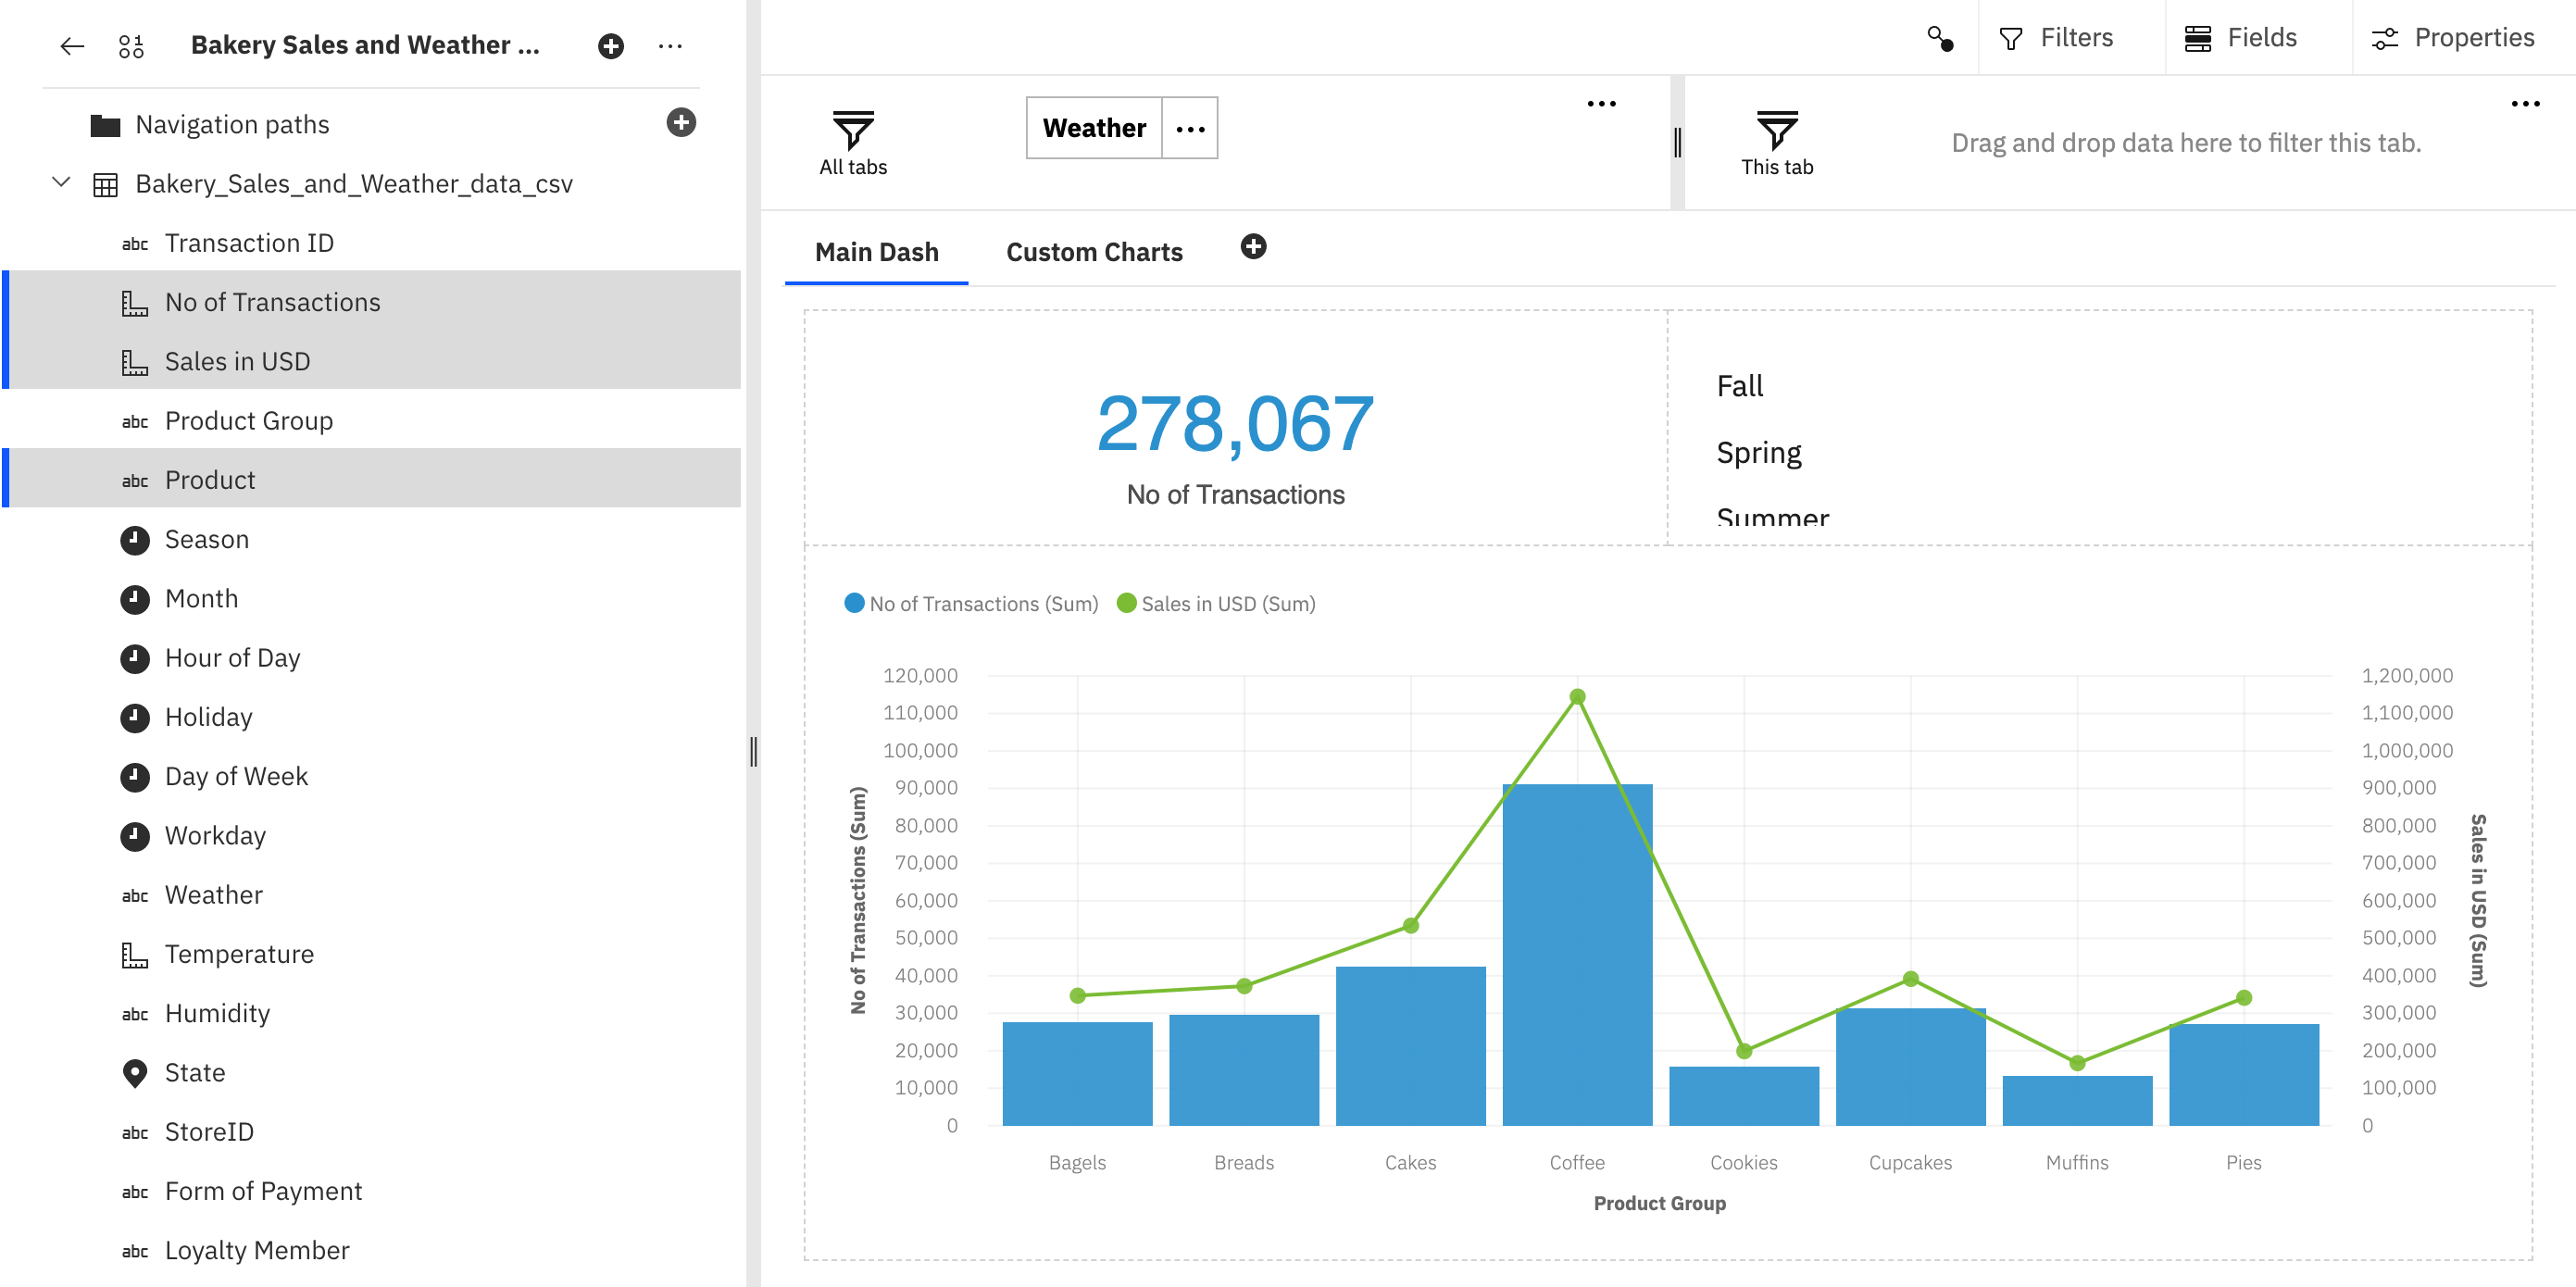
Task: Scroll down the fields sidebar panel
Action: coord(739,1232)
